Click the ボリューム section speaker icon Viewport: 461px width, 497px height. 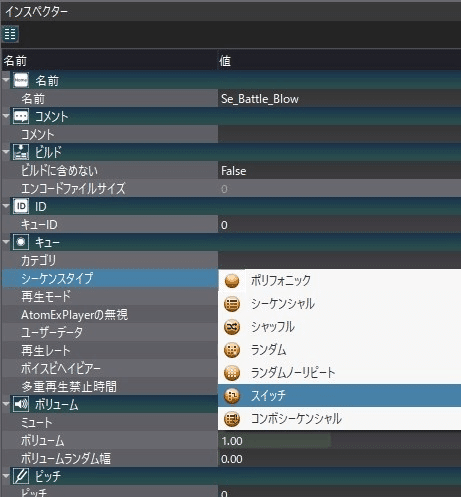(x=21, y=404)
